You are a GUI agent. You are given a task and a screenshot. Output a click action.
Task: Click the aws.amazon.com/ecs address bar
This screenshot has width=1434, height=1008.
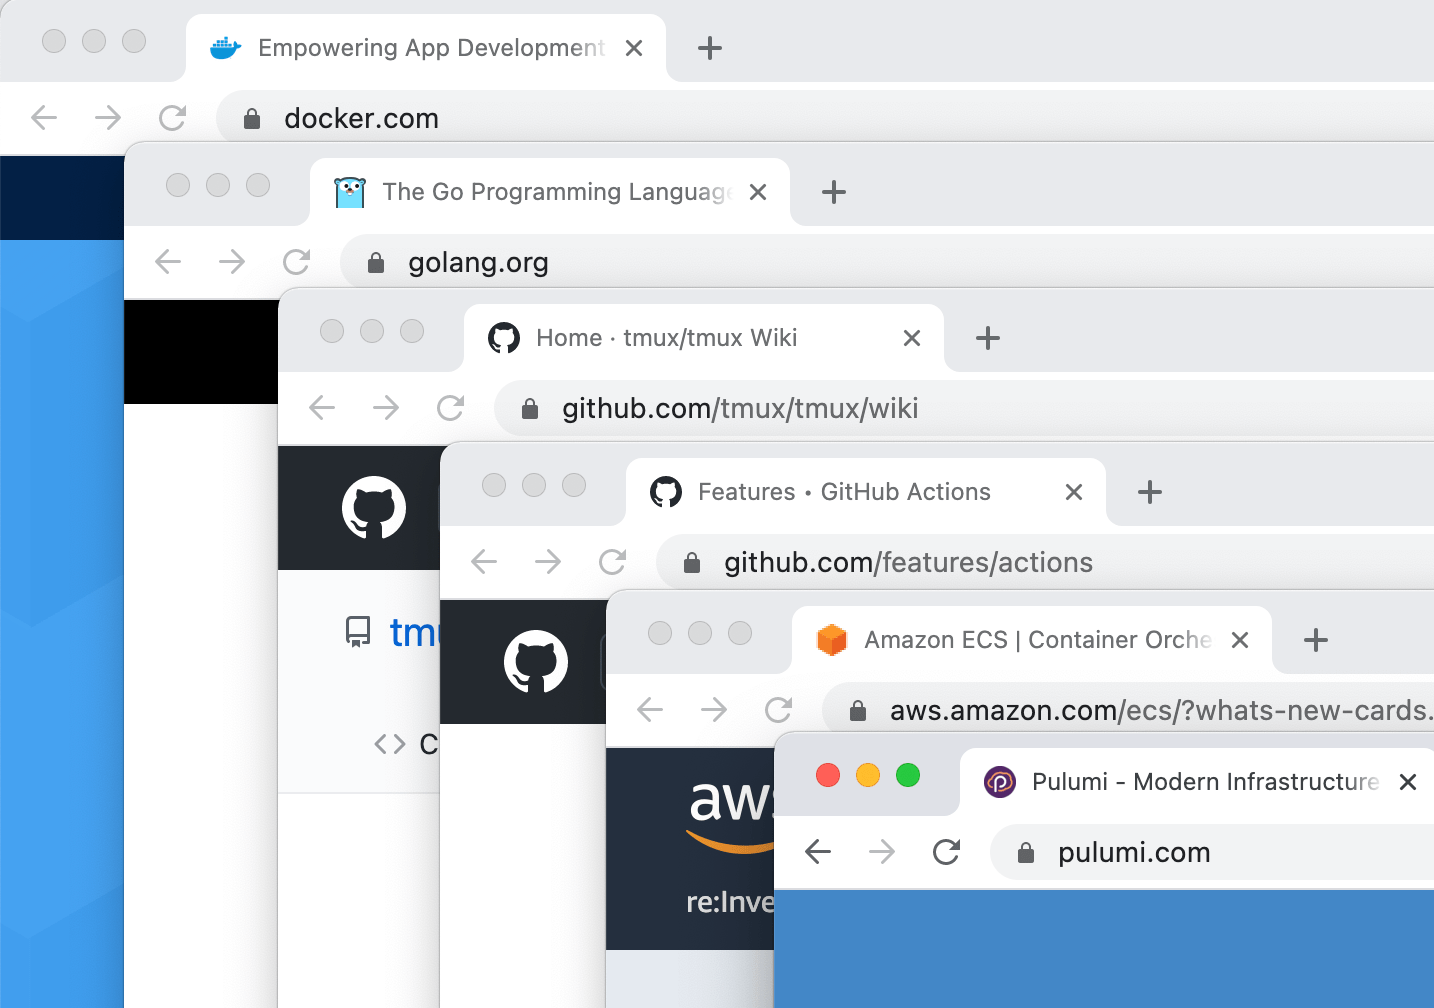(x=1128, y=710)
